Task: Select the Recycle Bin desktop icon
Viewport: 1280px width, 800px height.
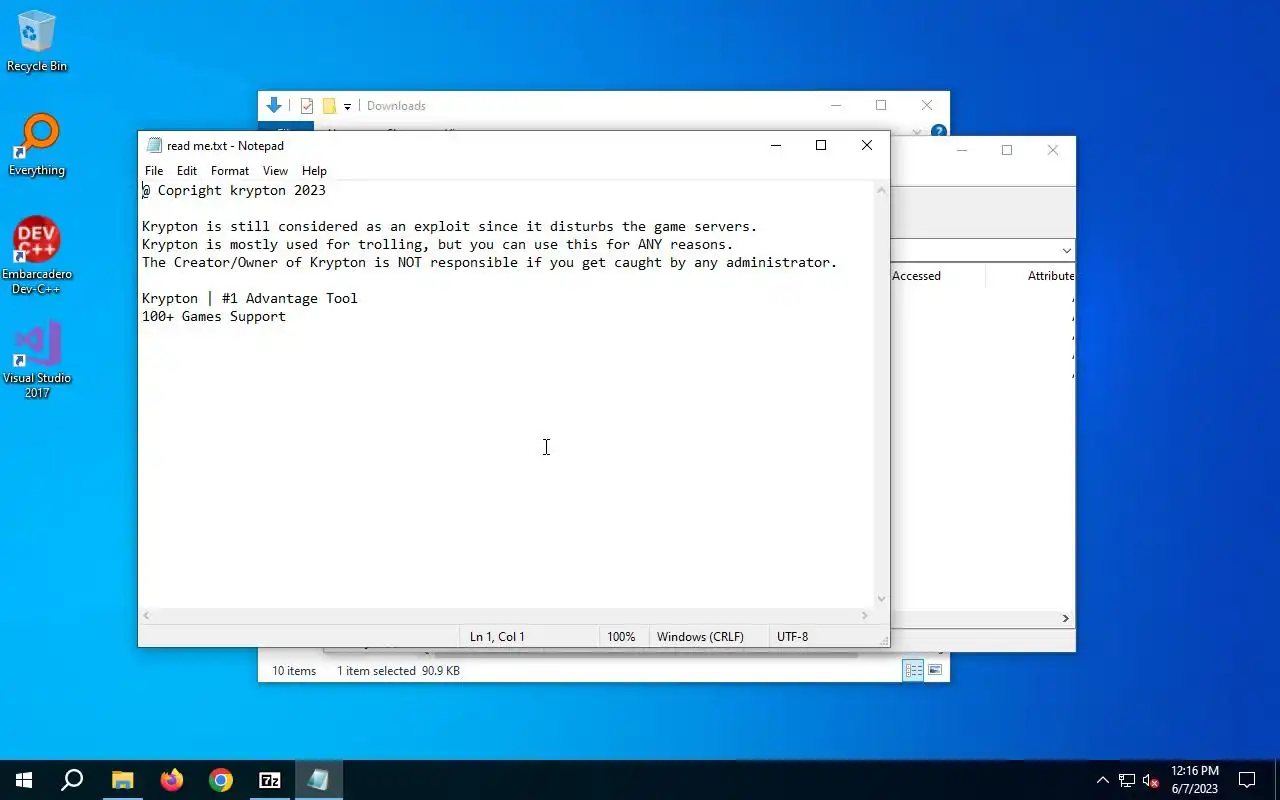Action: tap(37, 42)
